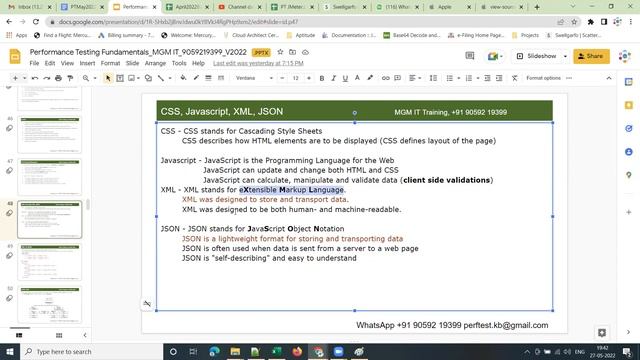This screenshot has height=360, width=640.
Task: Open the Google Meet call button
Action: pos(494,56)
